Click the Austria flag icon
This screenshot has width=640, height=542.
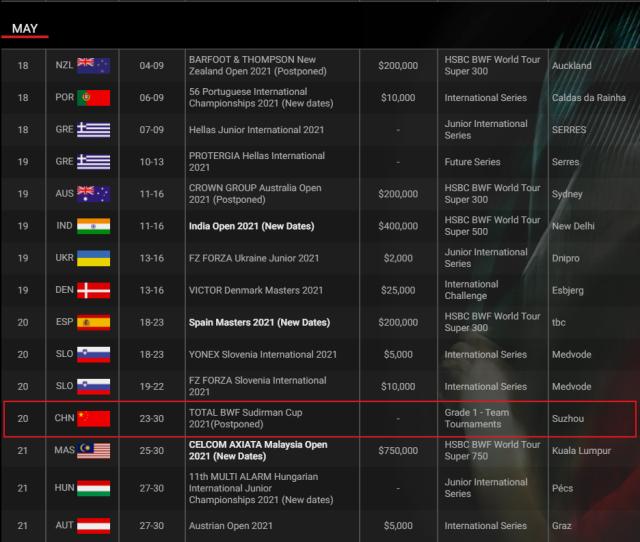[93, 525]
